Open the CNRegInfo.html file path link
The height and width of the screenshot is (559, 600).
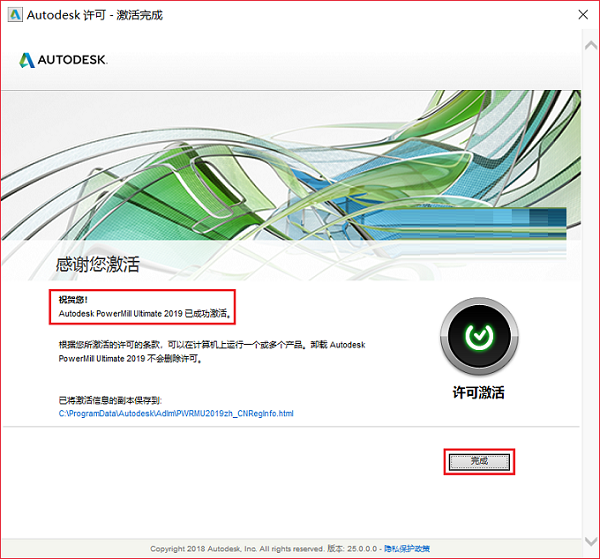(176, 413)
